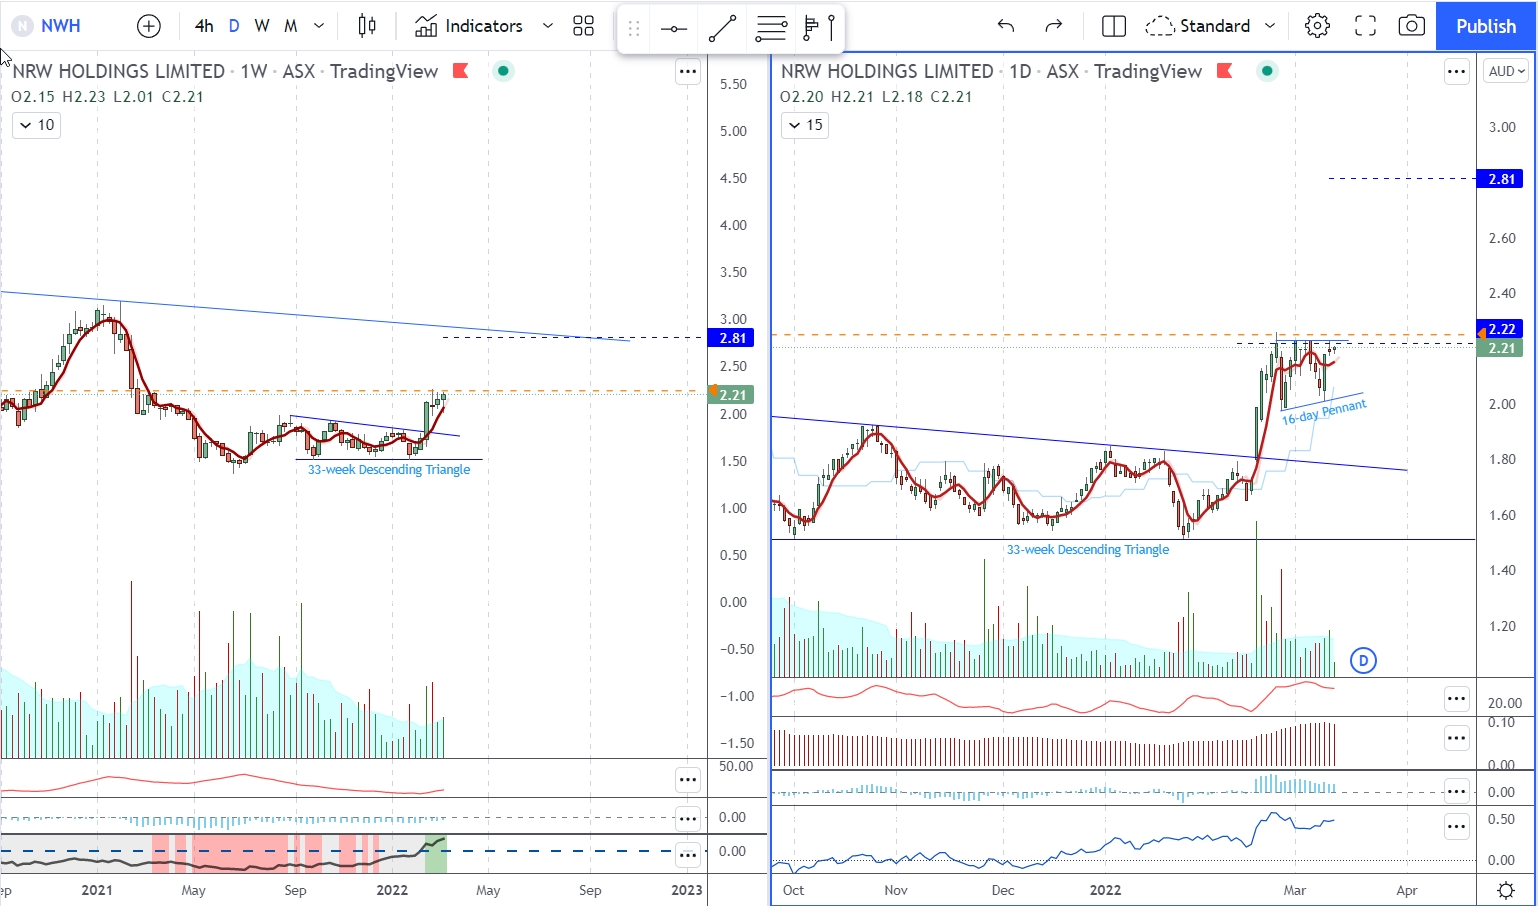
Task: Select the D daily timeframe
Action: (234, 26)
